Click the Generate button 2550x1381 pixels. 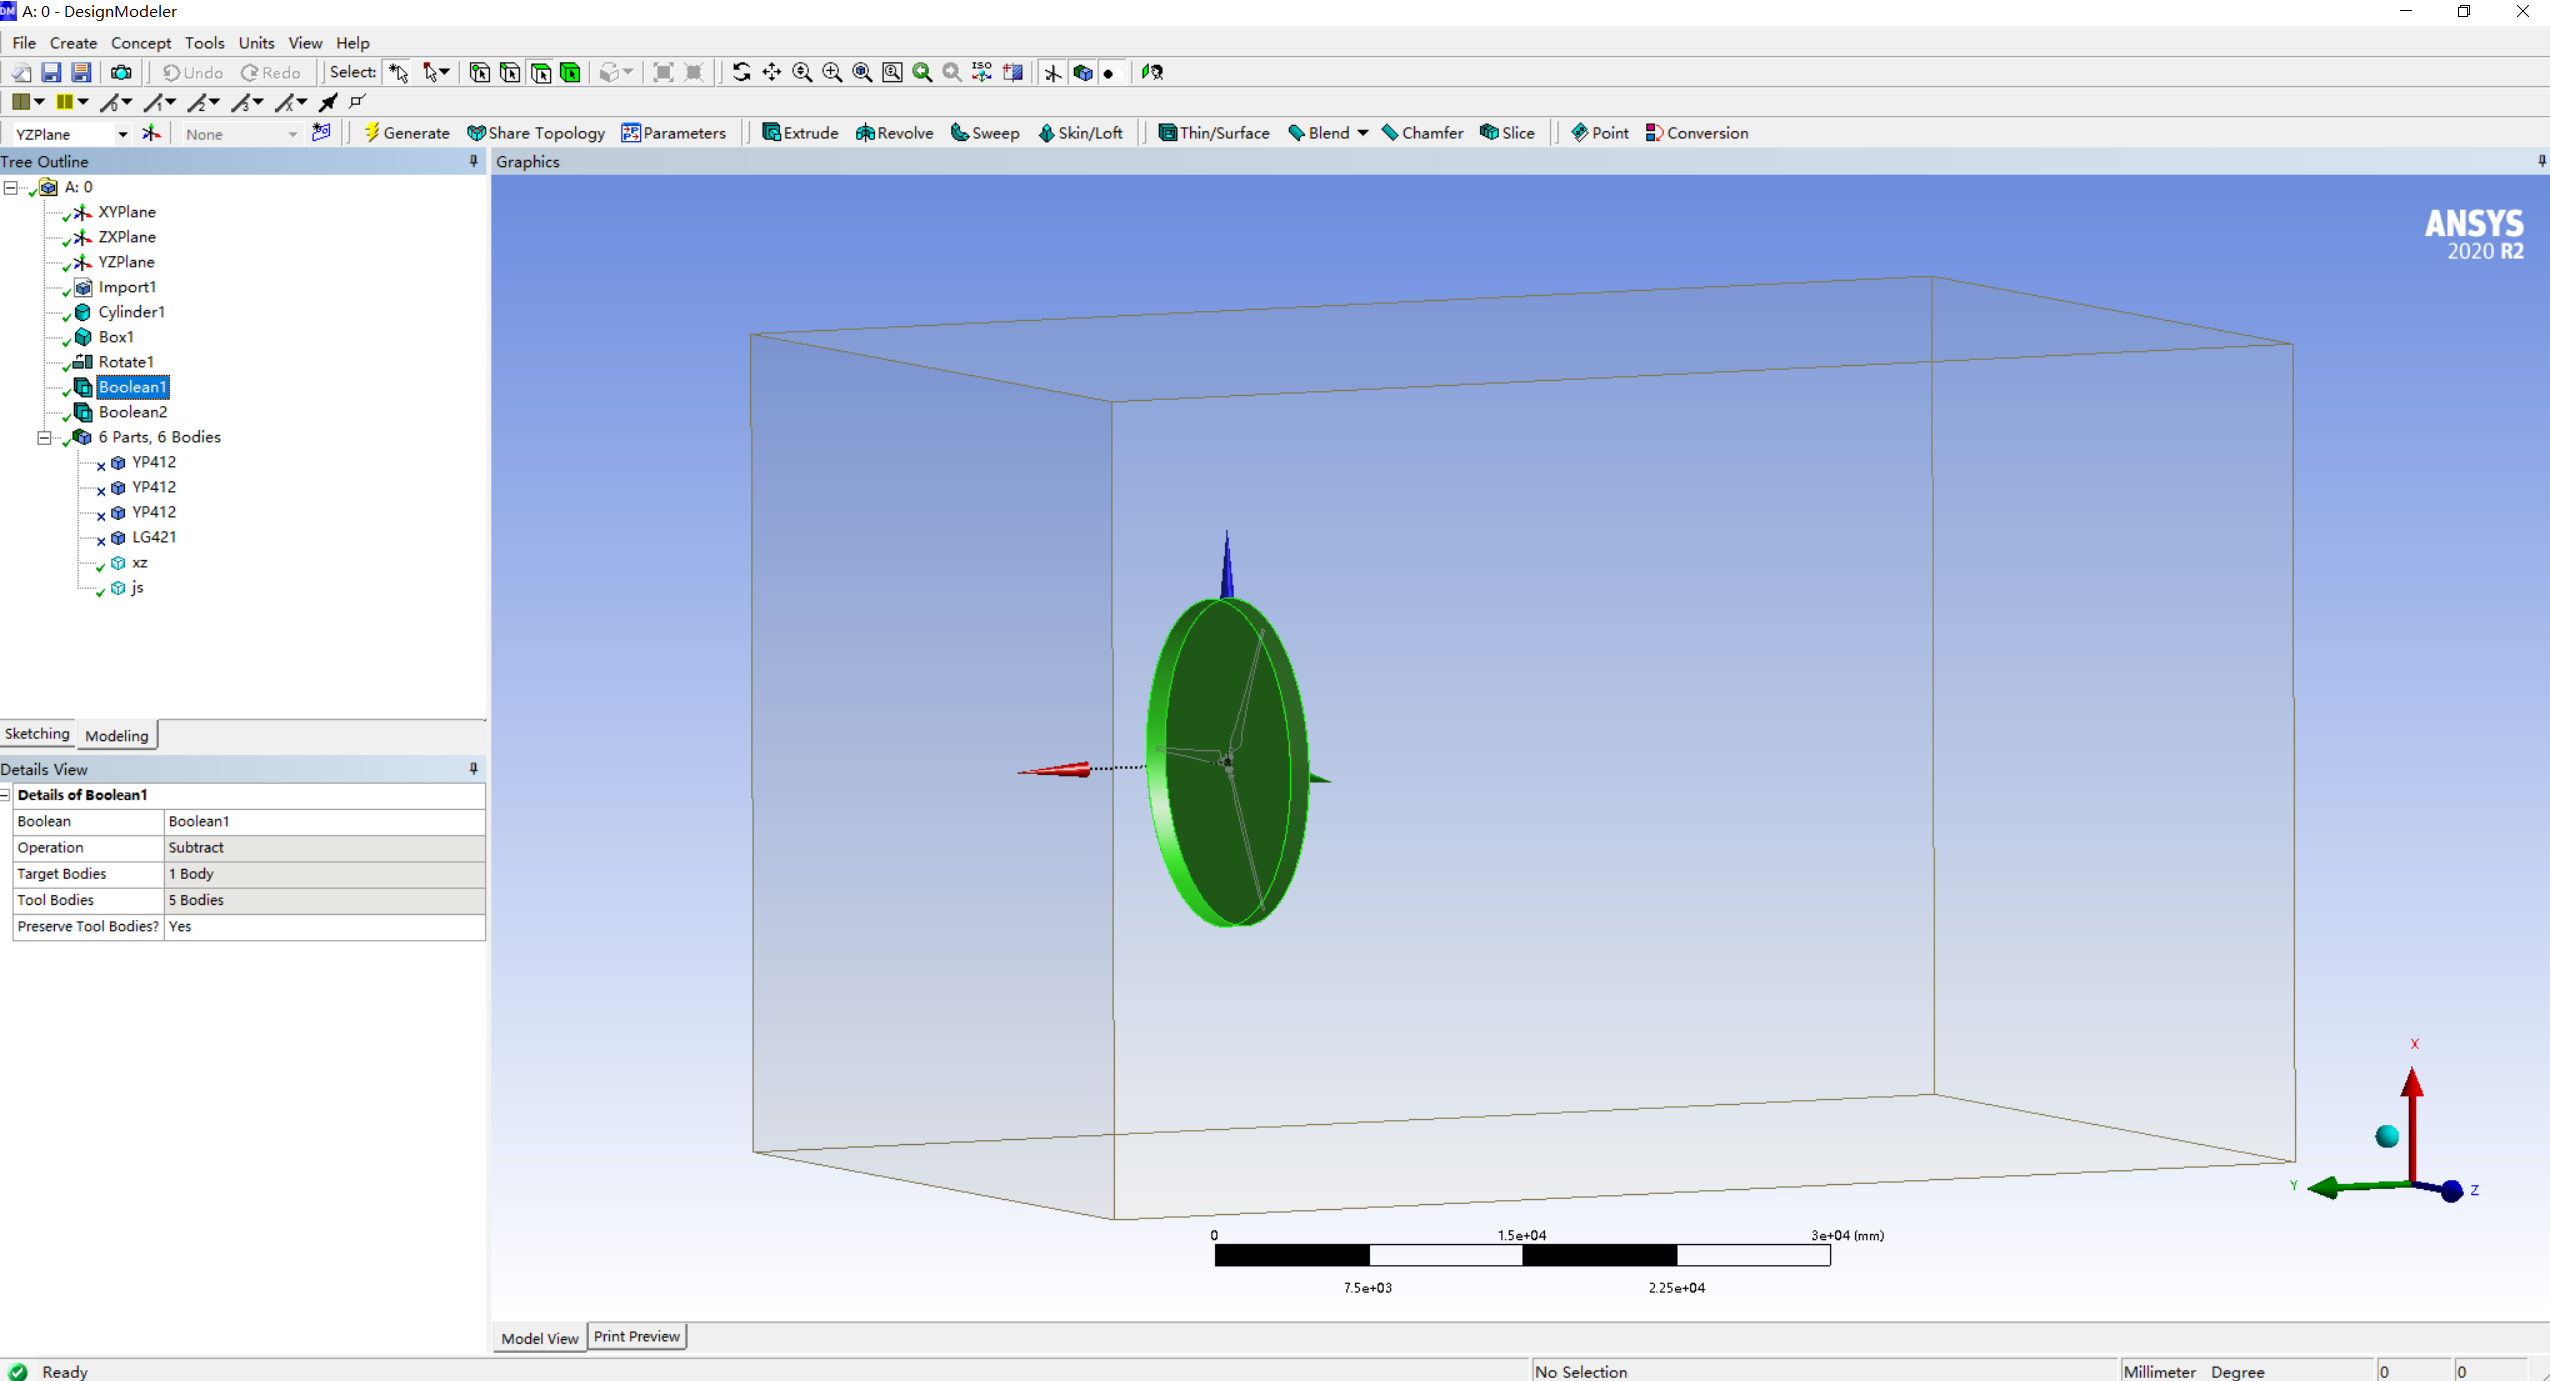[407, 133]
